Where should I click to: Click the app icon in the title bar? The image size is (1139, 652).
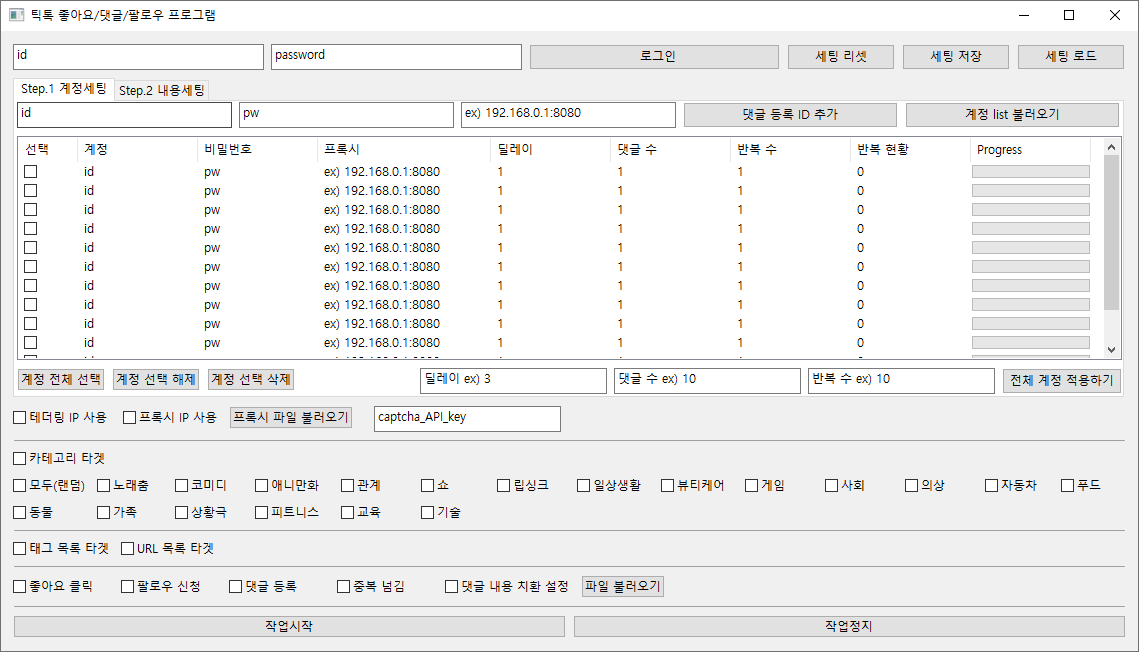[16, 15]
